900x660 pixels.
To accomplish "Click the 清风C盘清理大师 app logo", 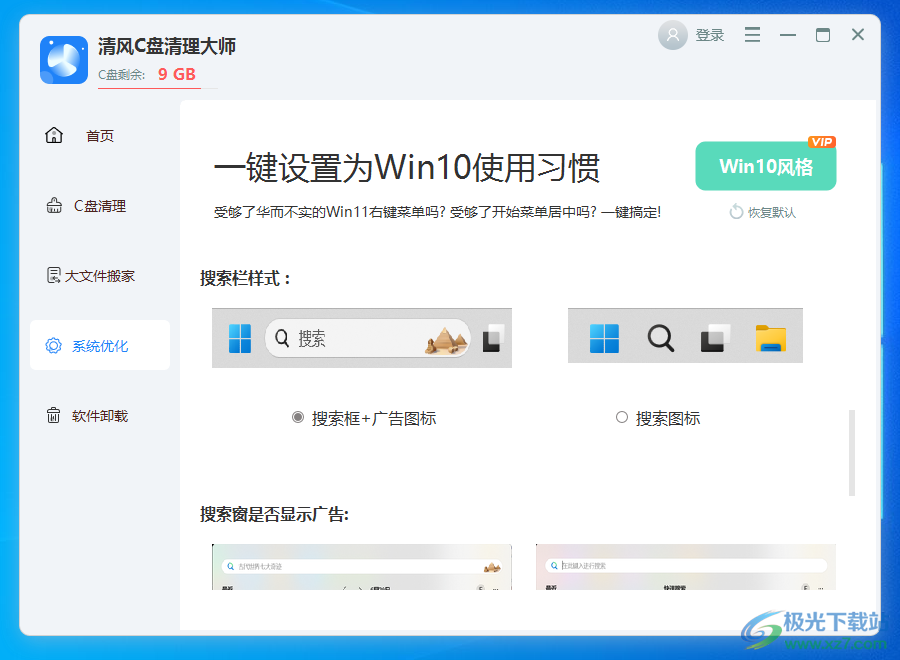I will click(x=63, y=60).
